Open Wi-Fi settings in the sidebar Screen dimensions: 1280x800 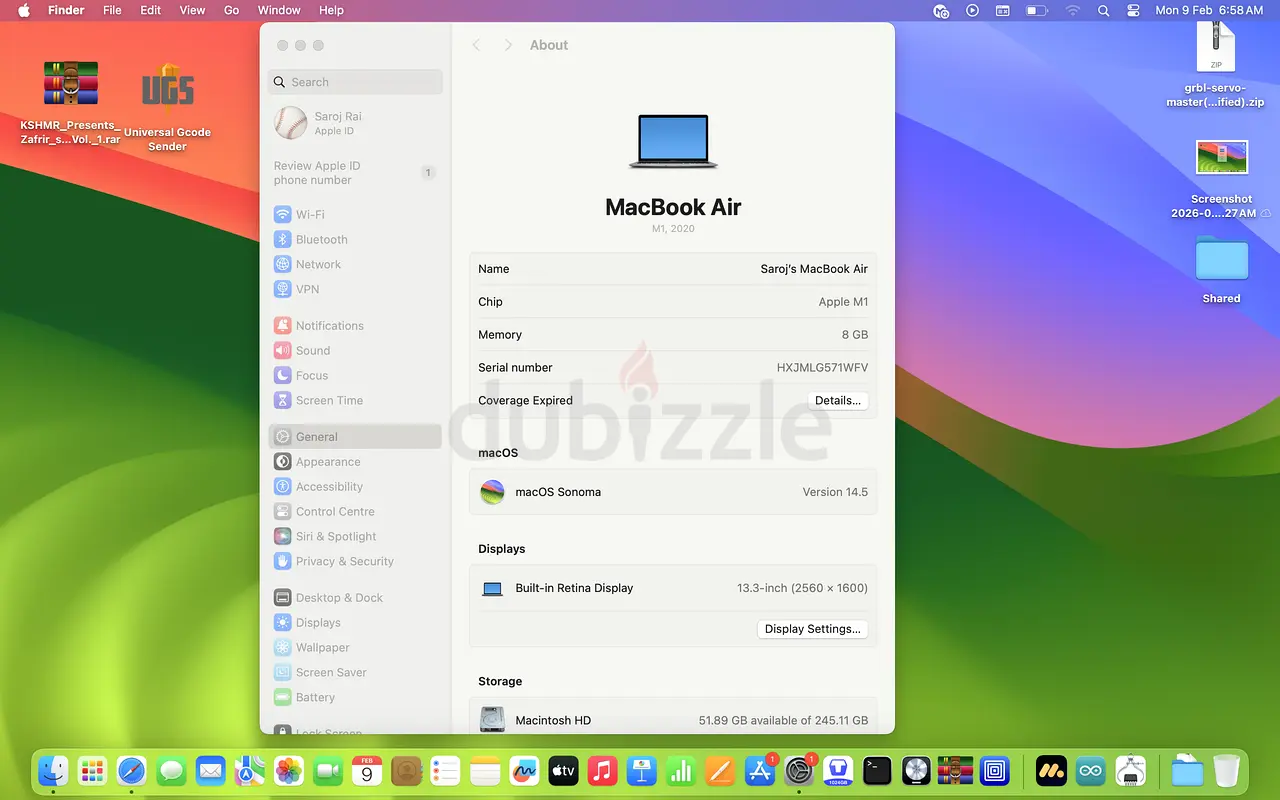[309, 215]
